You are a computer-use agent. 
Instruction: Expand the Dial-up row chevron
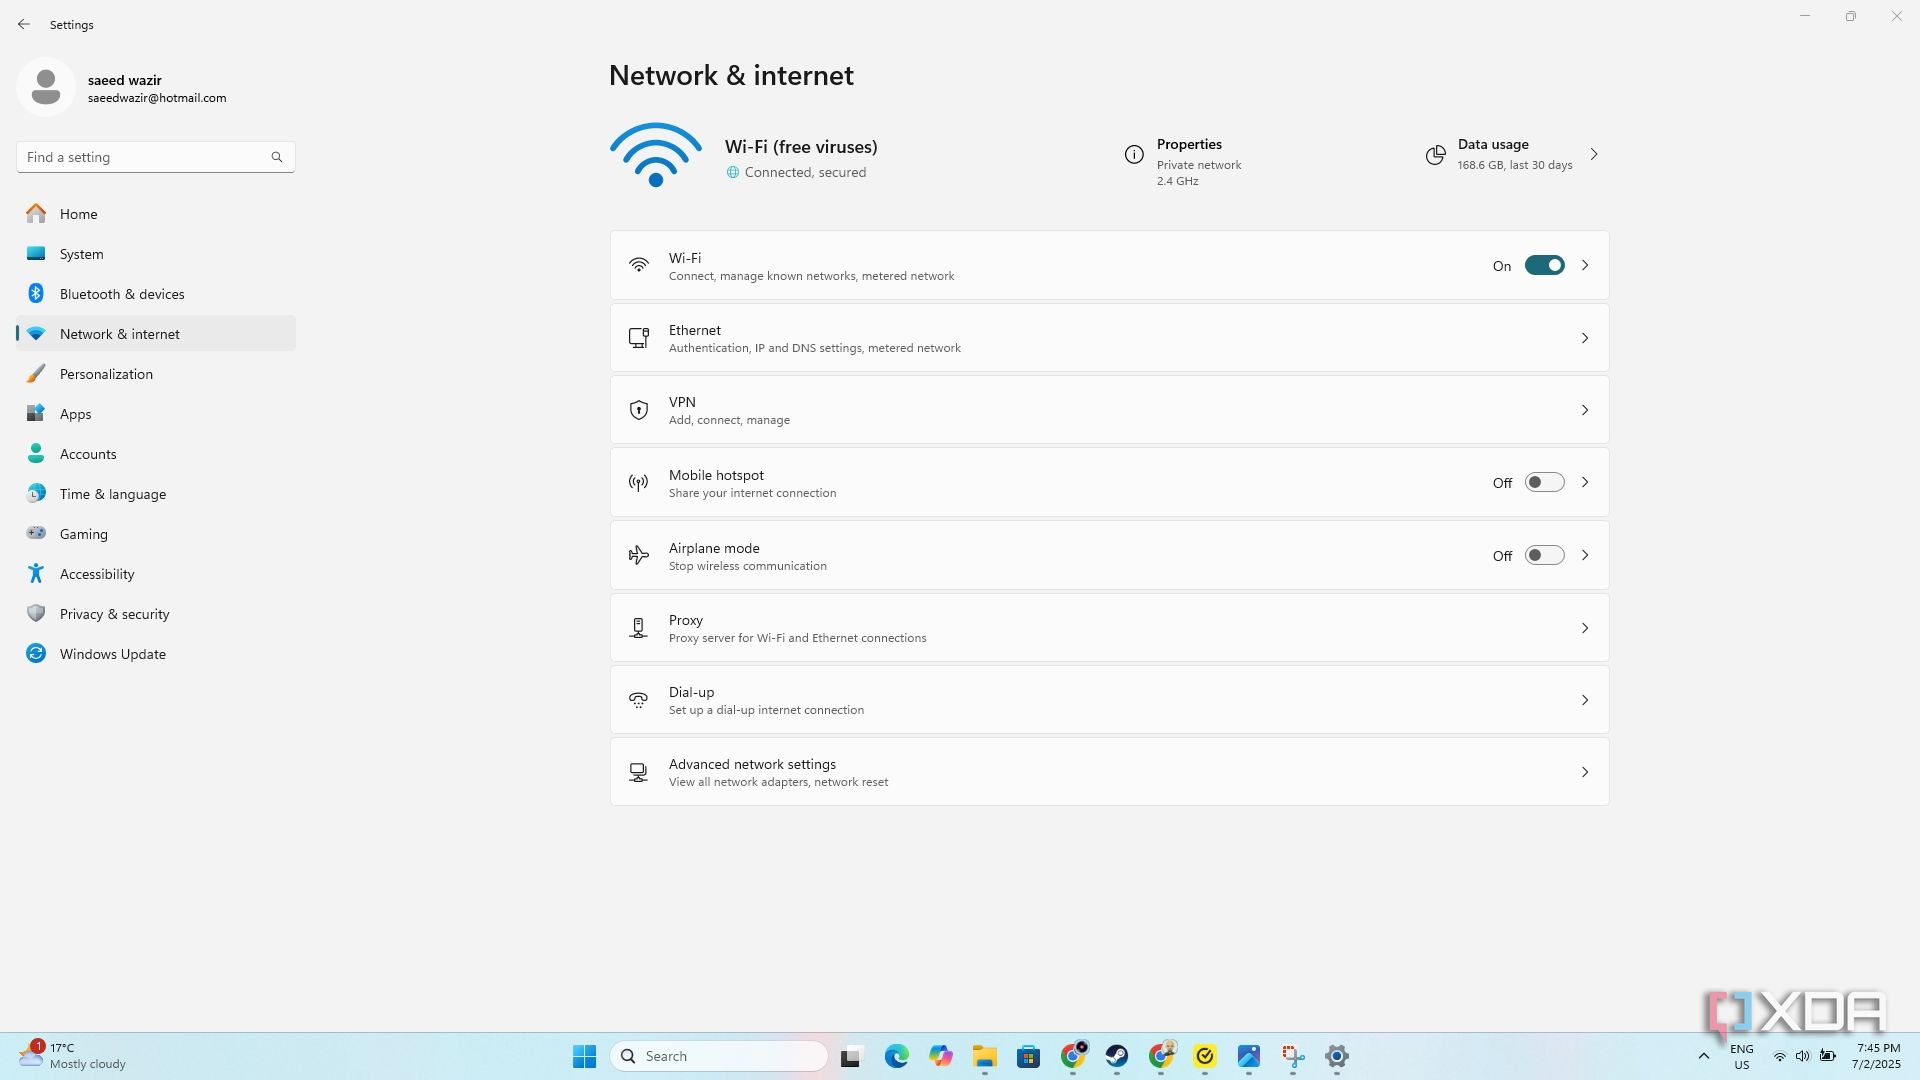(1585, 700)
